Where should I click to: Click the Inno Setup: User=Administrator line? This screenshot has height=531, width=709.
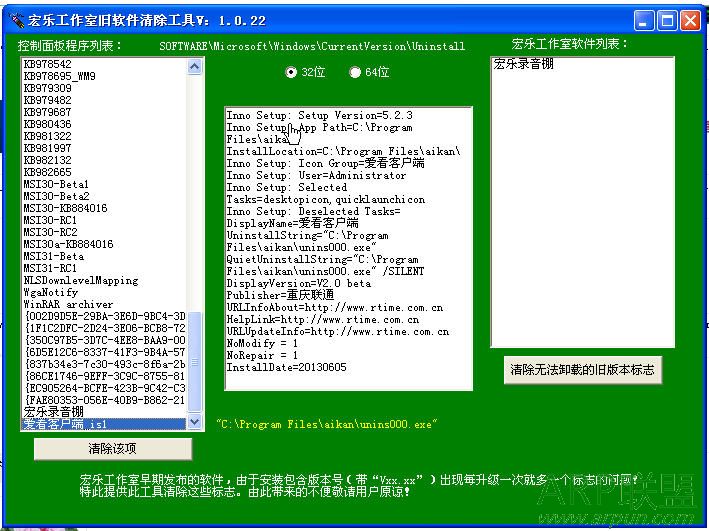[316, 175]
